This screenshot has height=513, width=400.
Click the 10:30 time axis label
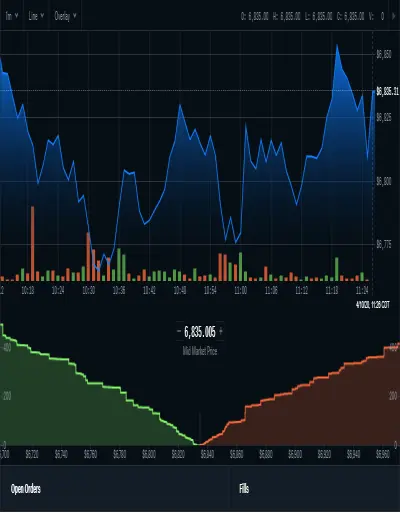pos(89,290)
